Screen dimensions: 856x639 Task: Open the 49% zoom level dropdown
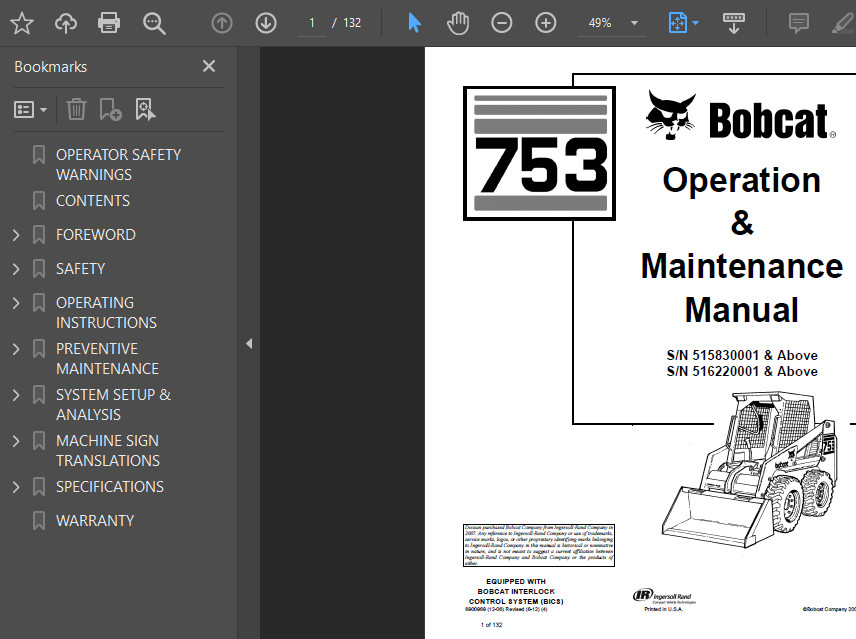point(634,23)
